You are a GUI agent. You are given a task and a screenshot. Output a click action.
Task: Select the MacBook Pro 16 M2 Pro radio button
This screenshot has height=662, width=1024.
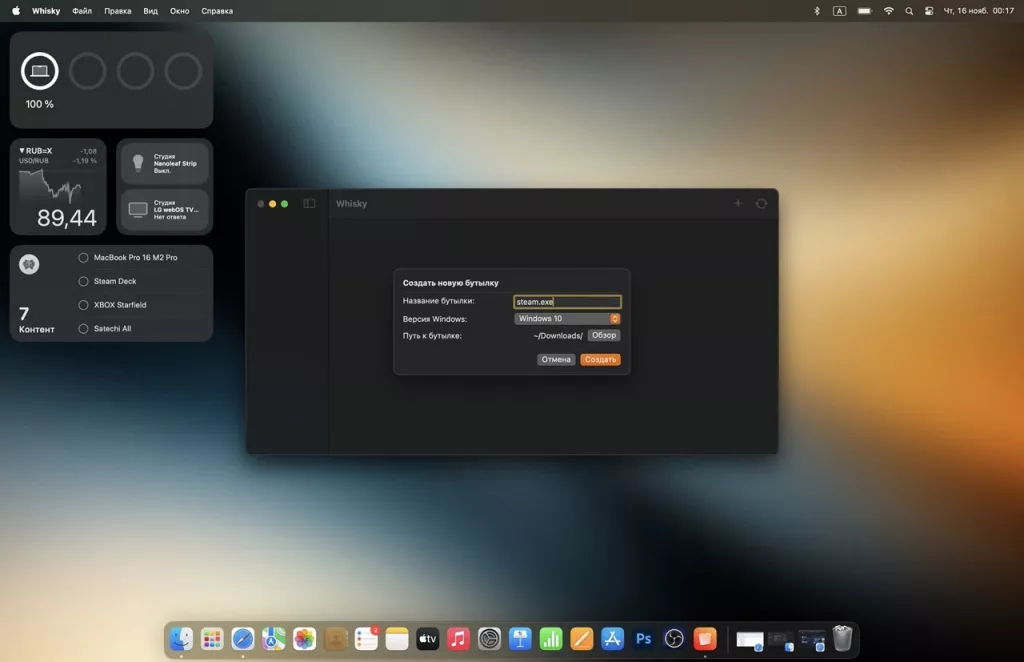[84, 258]
